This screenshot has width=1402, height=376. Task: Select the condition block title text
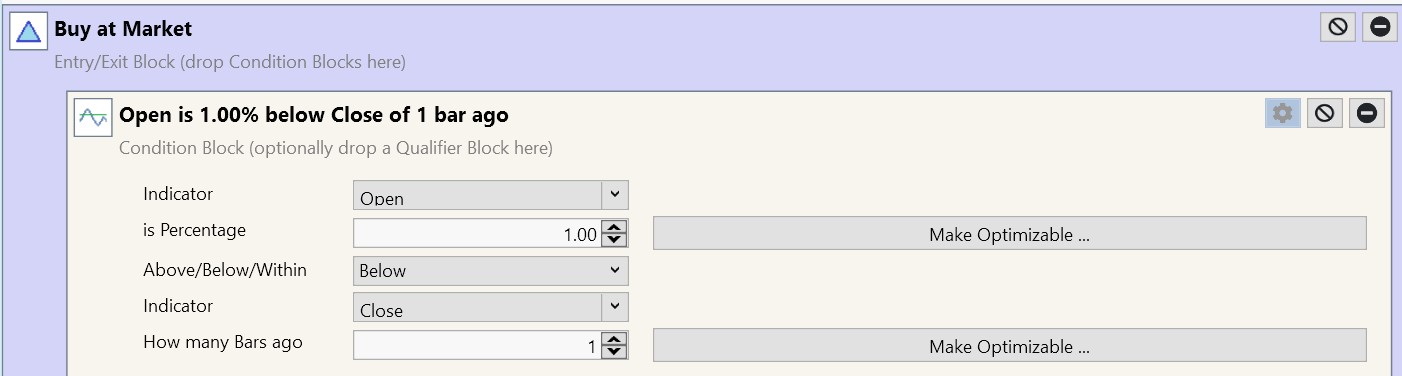click(x=314, y=115)
